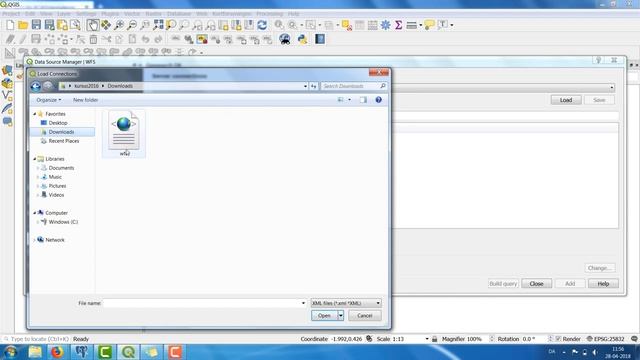This screenshot has height=360, width=640.
Task: Open the XML files type filter dropdown
Action: (x=346, y=303)
